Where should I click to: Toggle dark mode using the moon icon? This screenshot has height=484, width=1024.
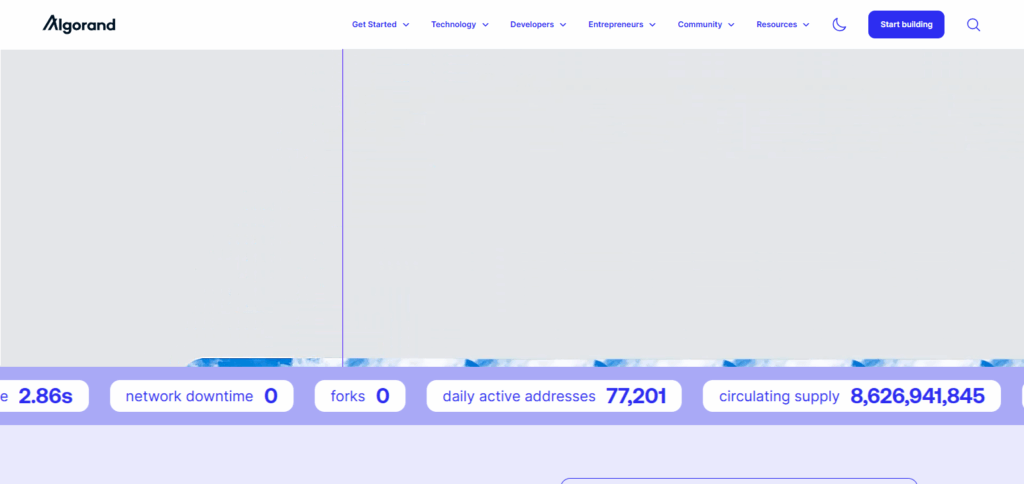tap(839, 24)
